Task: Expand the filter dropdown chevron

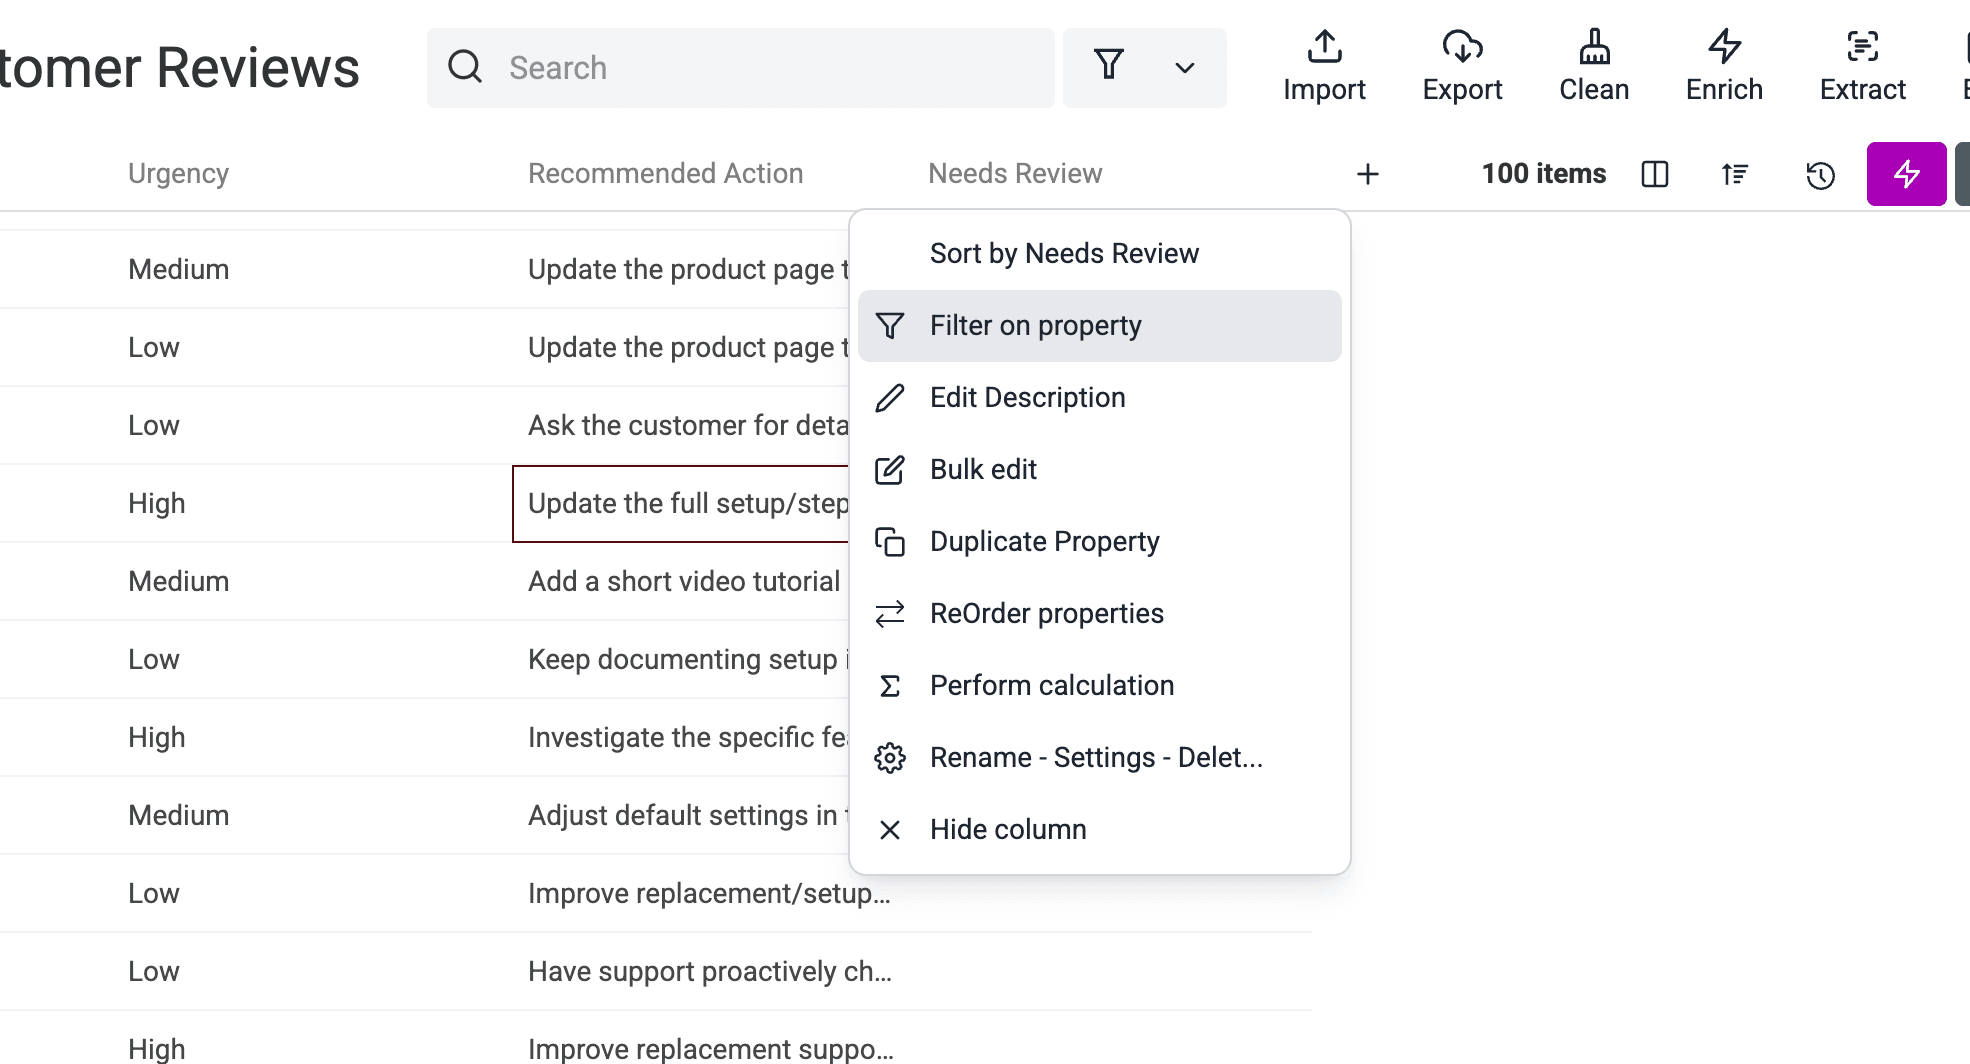Action: 1185,68
